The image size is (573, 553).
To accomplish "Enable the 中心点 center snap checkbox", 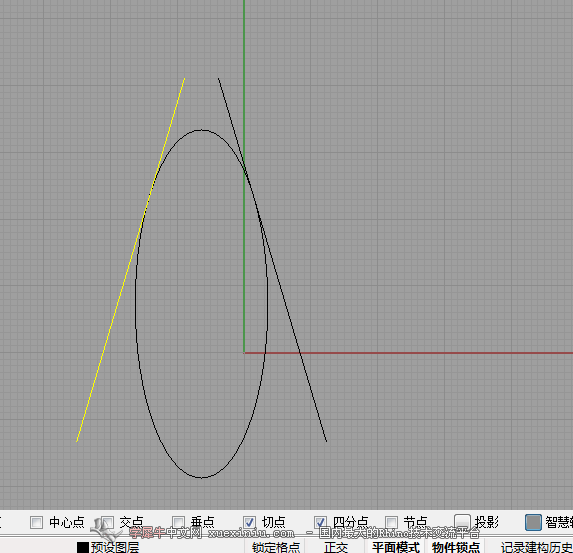I will [37, 522].
